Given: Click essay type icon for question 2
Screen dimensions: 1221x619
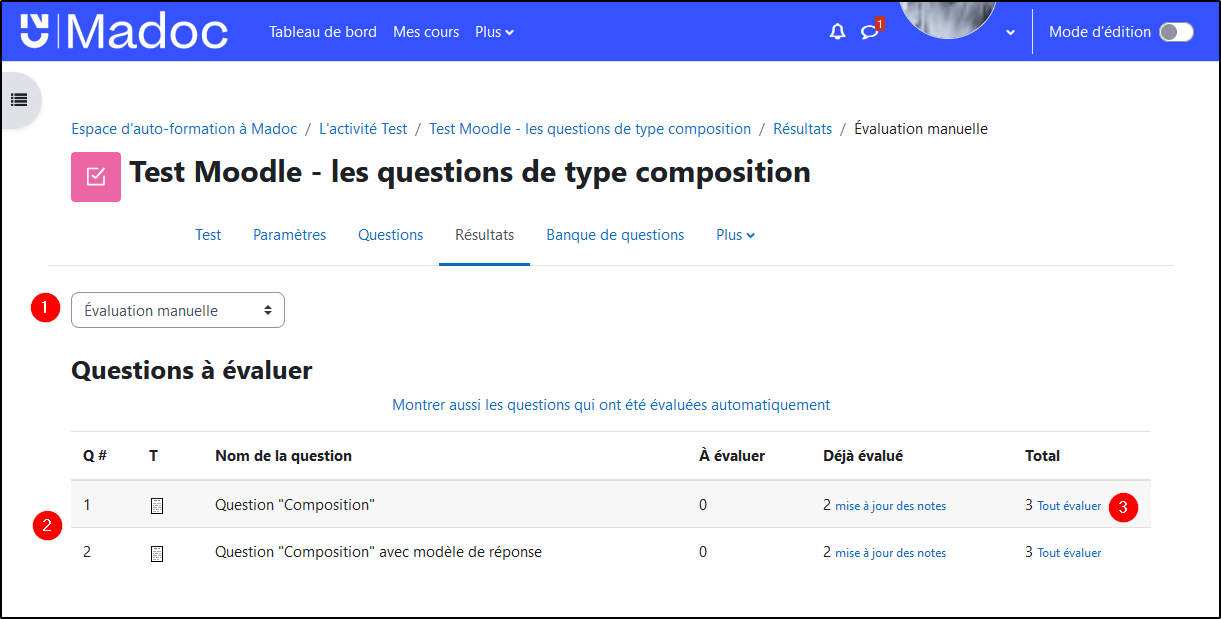Looking at the screenshot, I should [156, 553].
